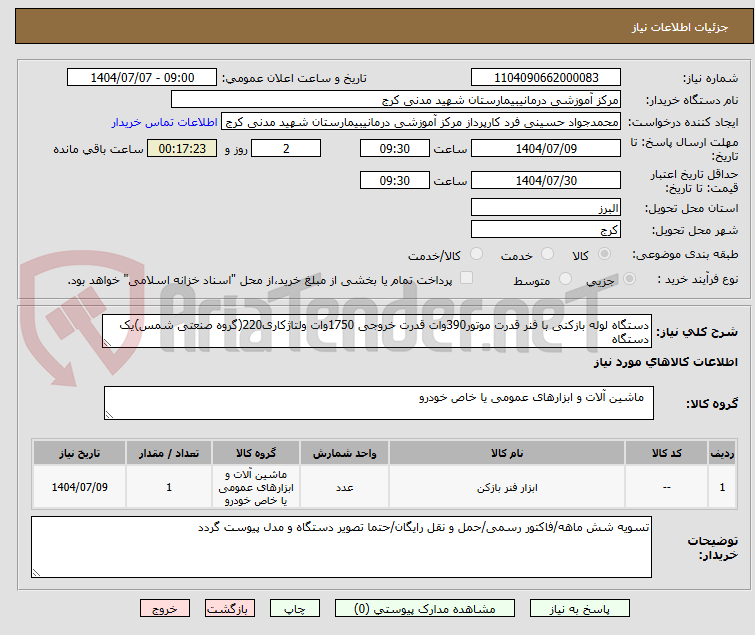Click the استان محل تحویل field

point(546,208)
